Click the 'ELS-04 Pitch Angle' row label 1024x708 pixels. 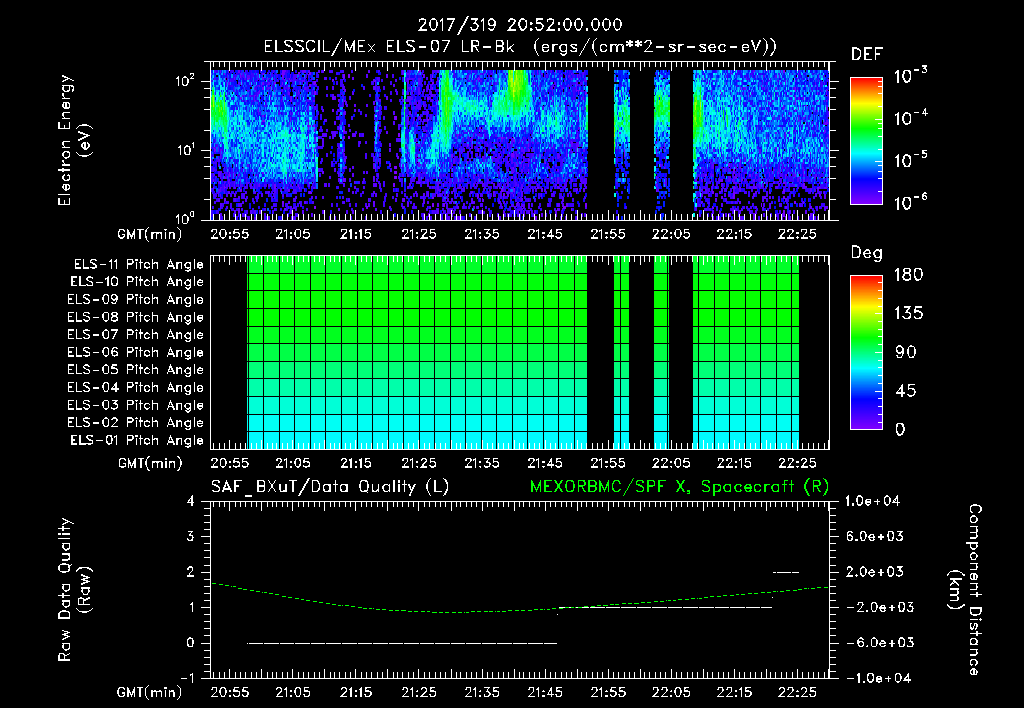135,387
